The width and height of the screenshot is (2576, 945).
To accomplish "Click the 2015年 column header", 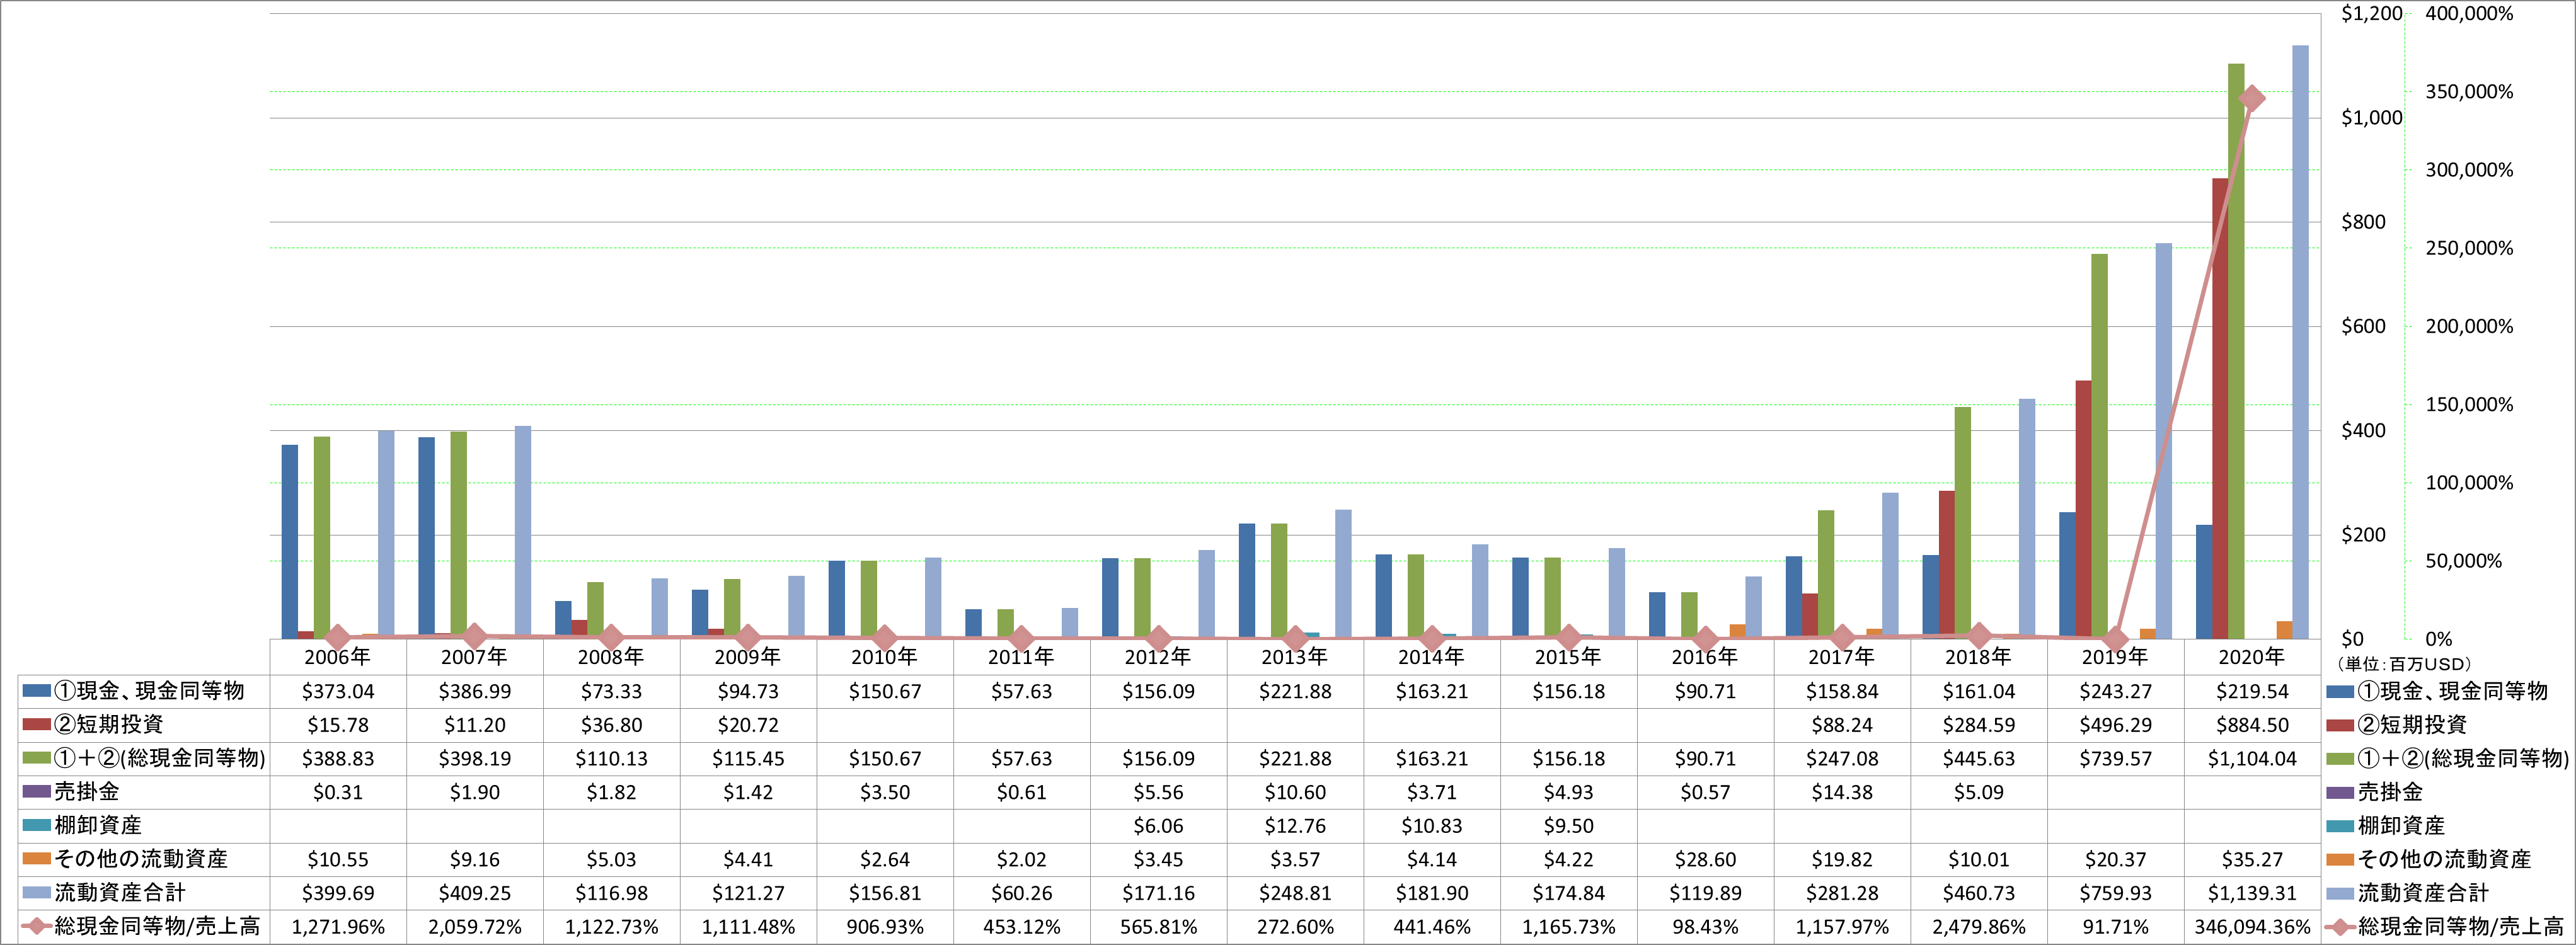I will click(1568, 657).
